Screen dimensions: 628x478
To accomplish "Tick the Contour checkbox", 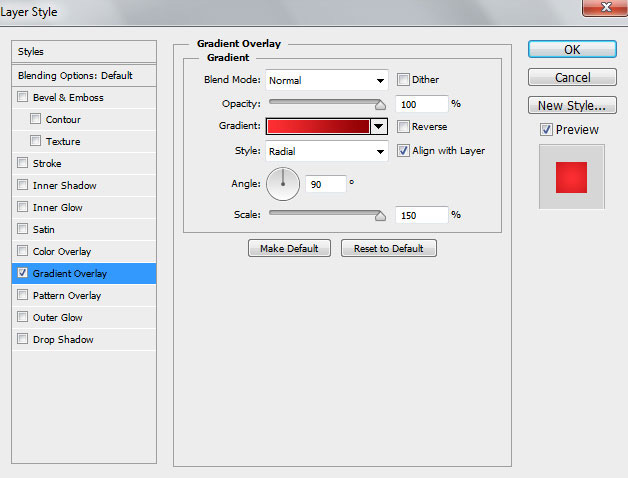I will 35,119.
